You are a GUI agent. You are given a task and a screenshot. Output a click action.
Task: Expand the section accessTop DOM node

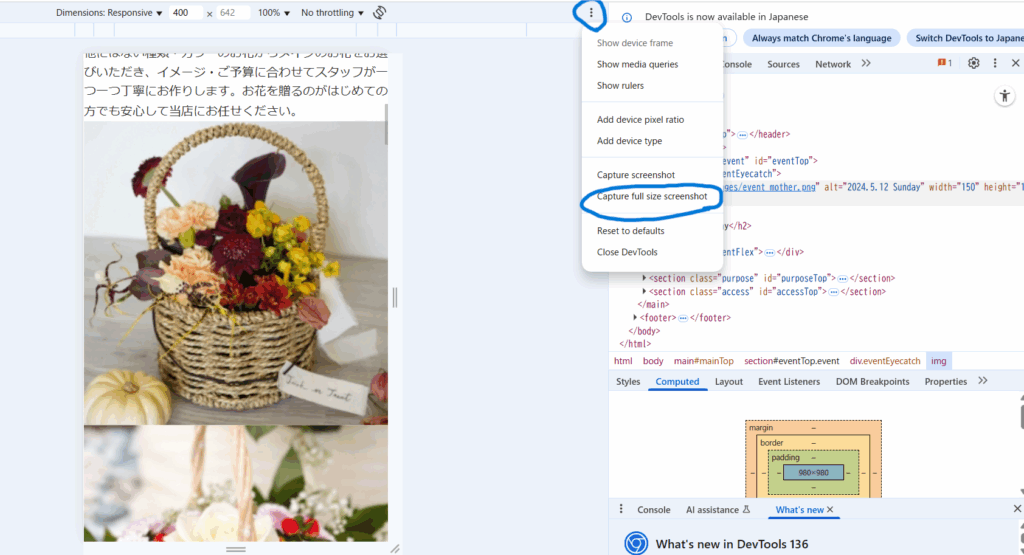point(646,292)
